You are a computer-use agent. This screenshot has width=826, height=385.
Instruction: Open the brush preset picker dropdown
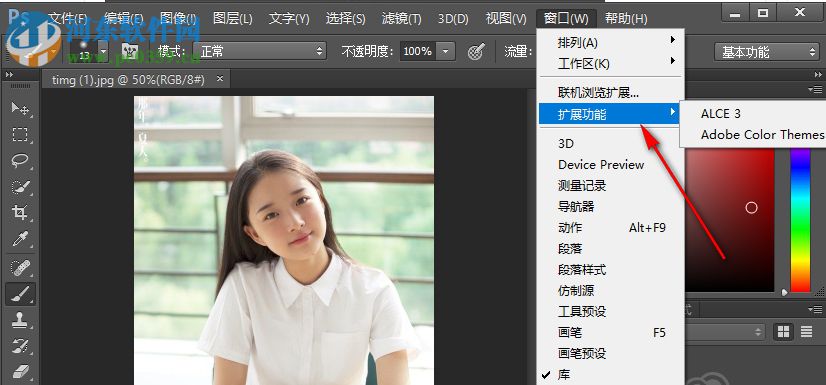[103, 52]
